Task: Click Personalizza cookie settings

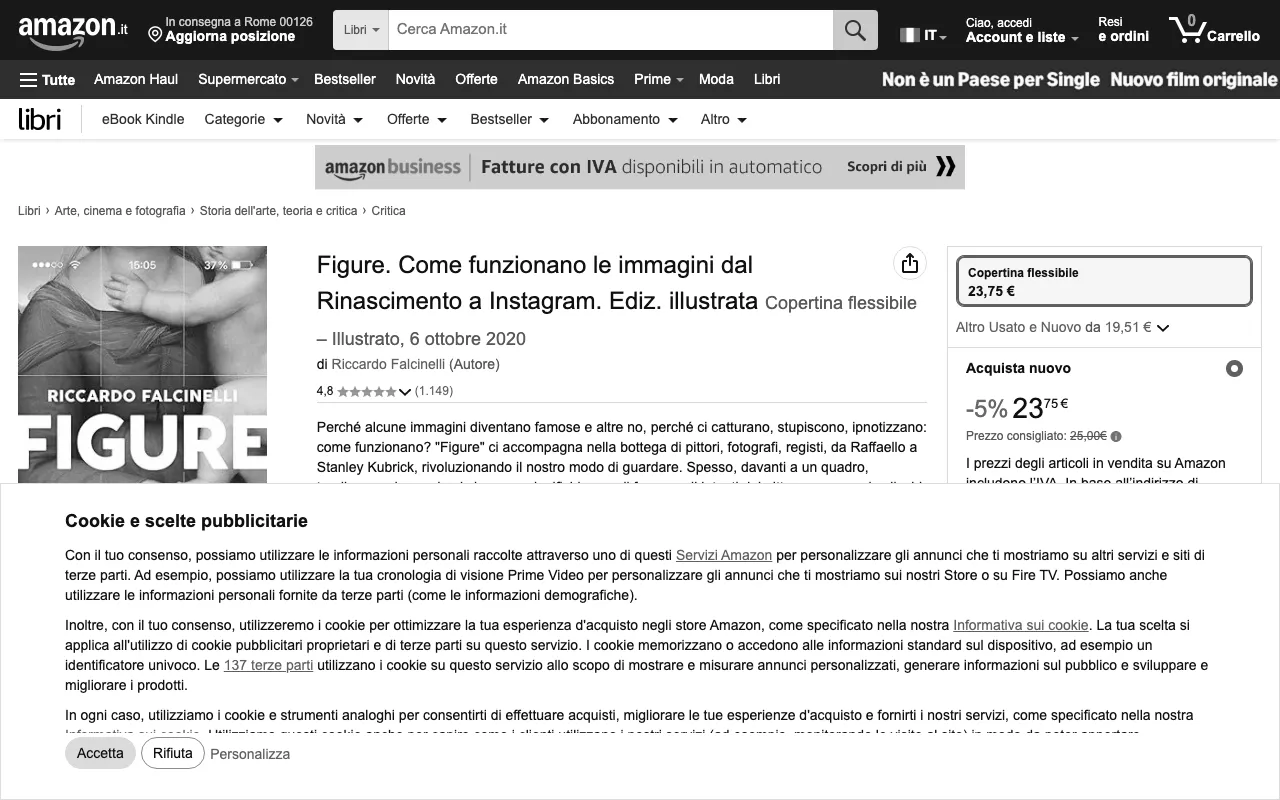Action: [250, 754]
